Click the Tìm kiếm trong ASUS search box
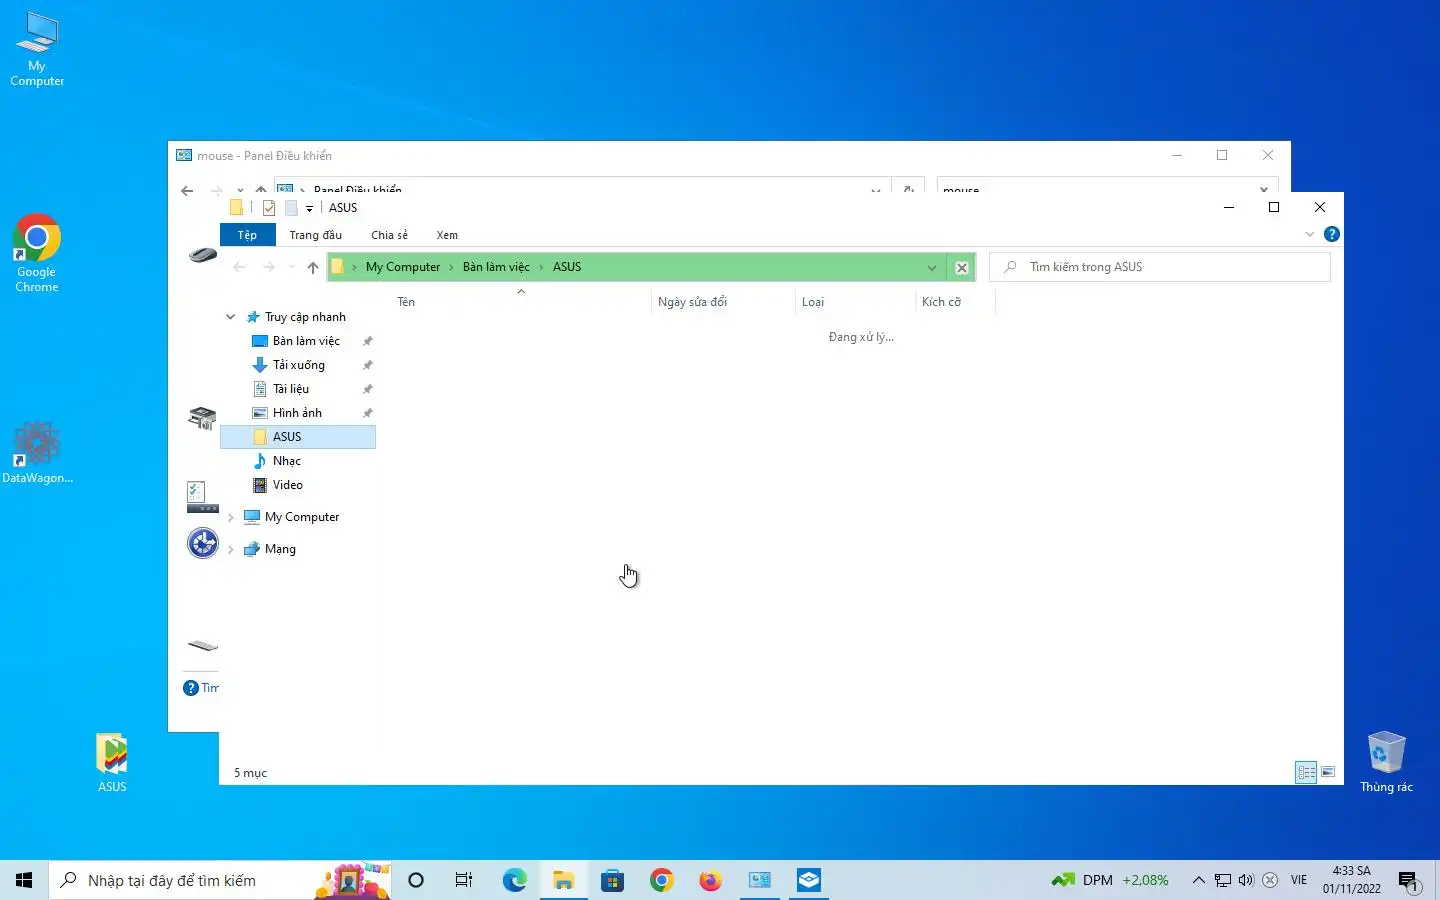 pos(1160,267)
